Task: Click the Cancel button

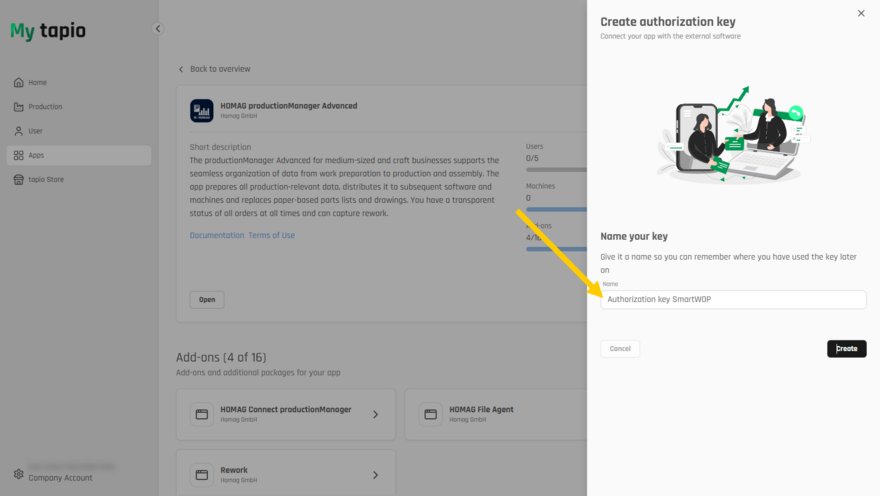Action: 620,348
